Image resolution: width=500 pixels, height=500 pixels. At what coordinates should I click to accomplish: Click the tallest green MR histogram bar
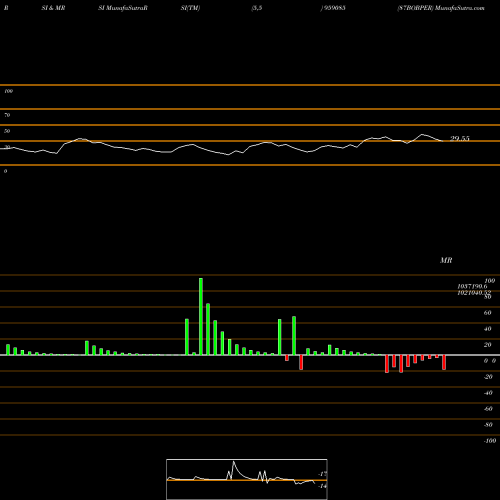[x=201, y=316]
